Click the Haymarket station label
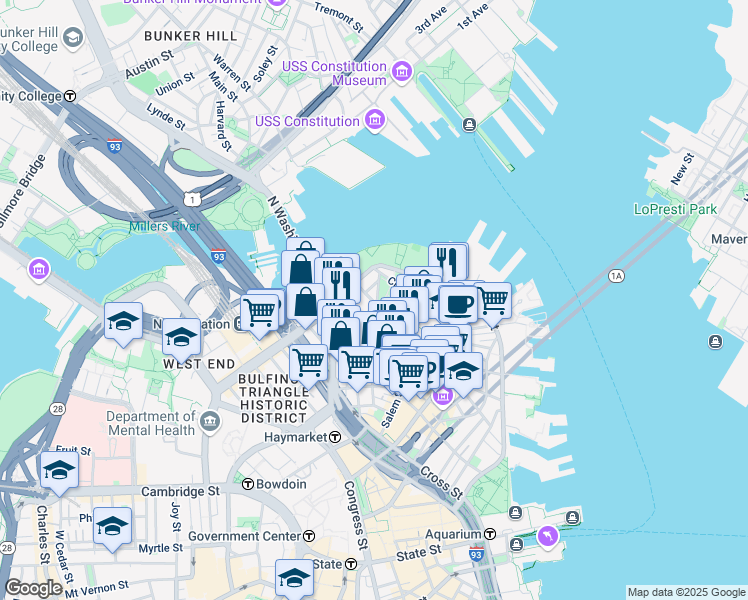The height and width of the screenshot is (600, 748). point(296,437)
